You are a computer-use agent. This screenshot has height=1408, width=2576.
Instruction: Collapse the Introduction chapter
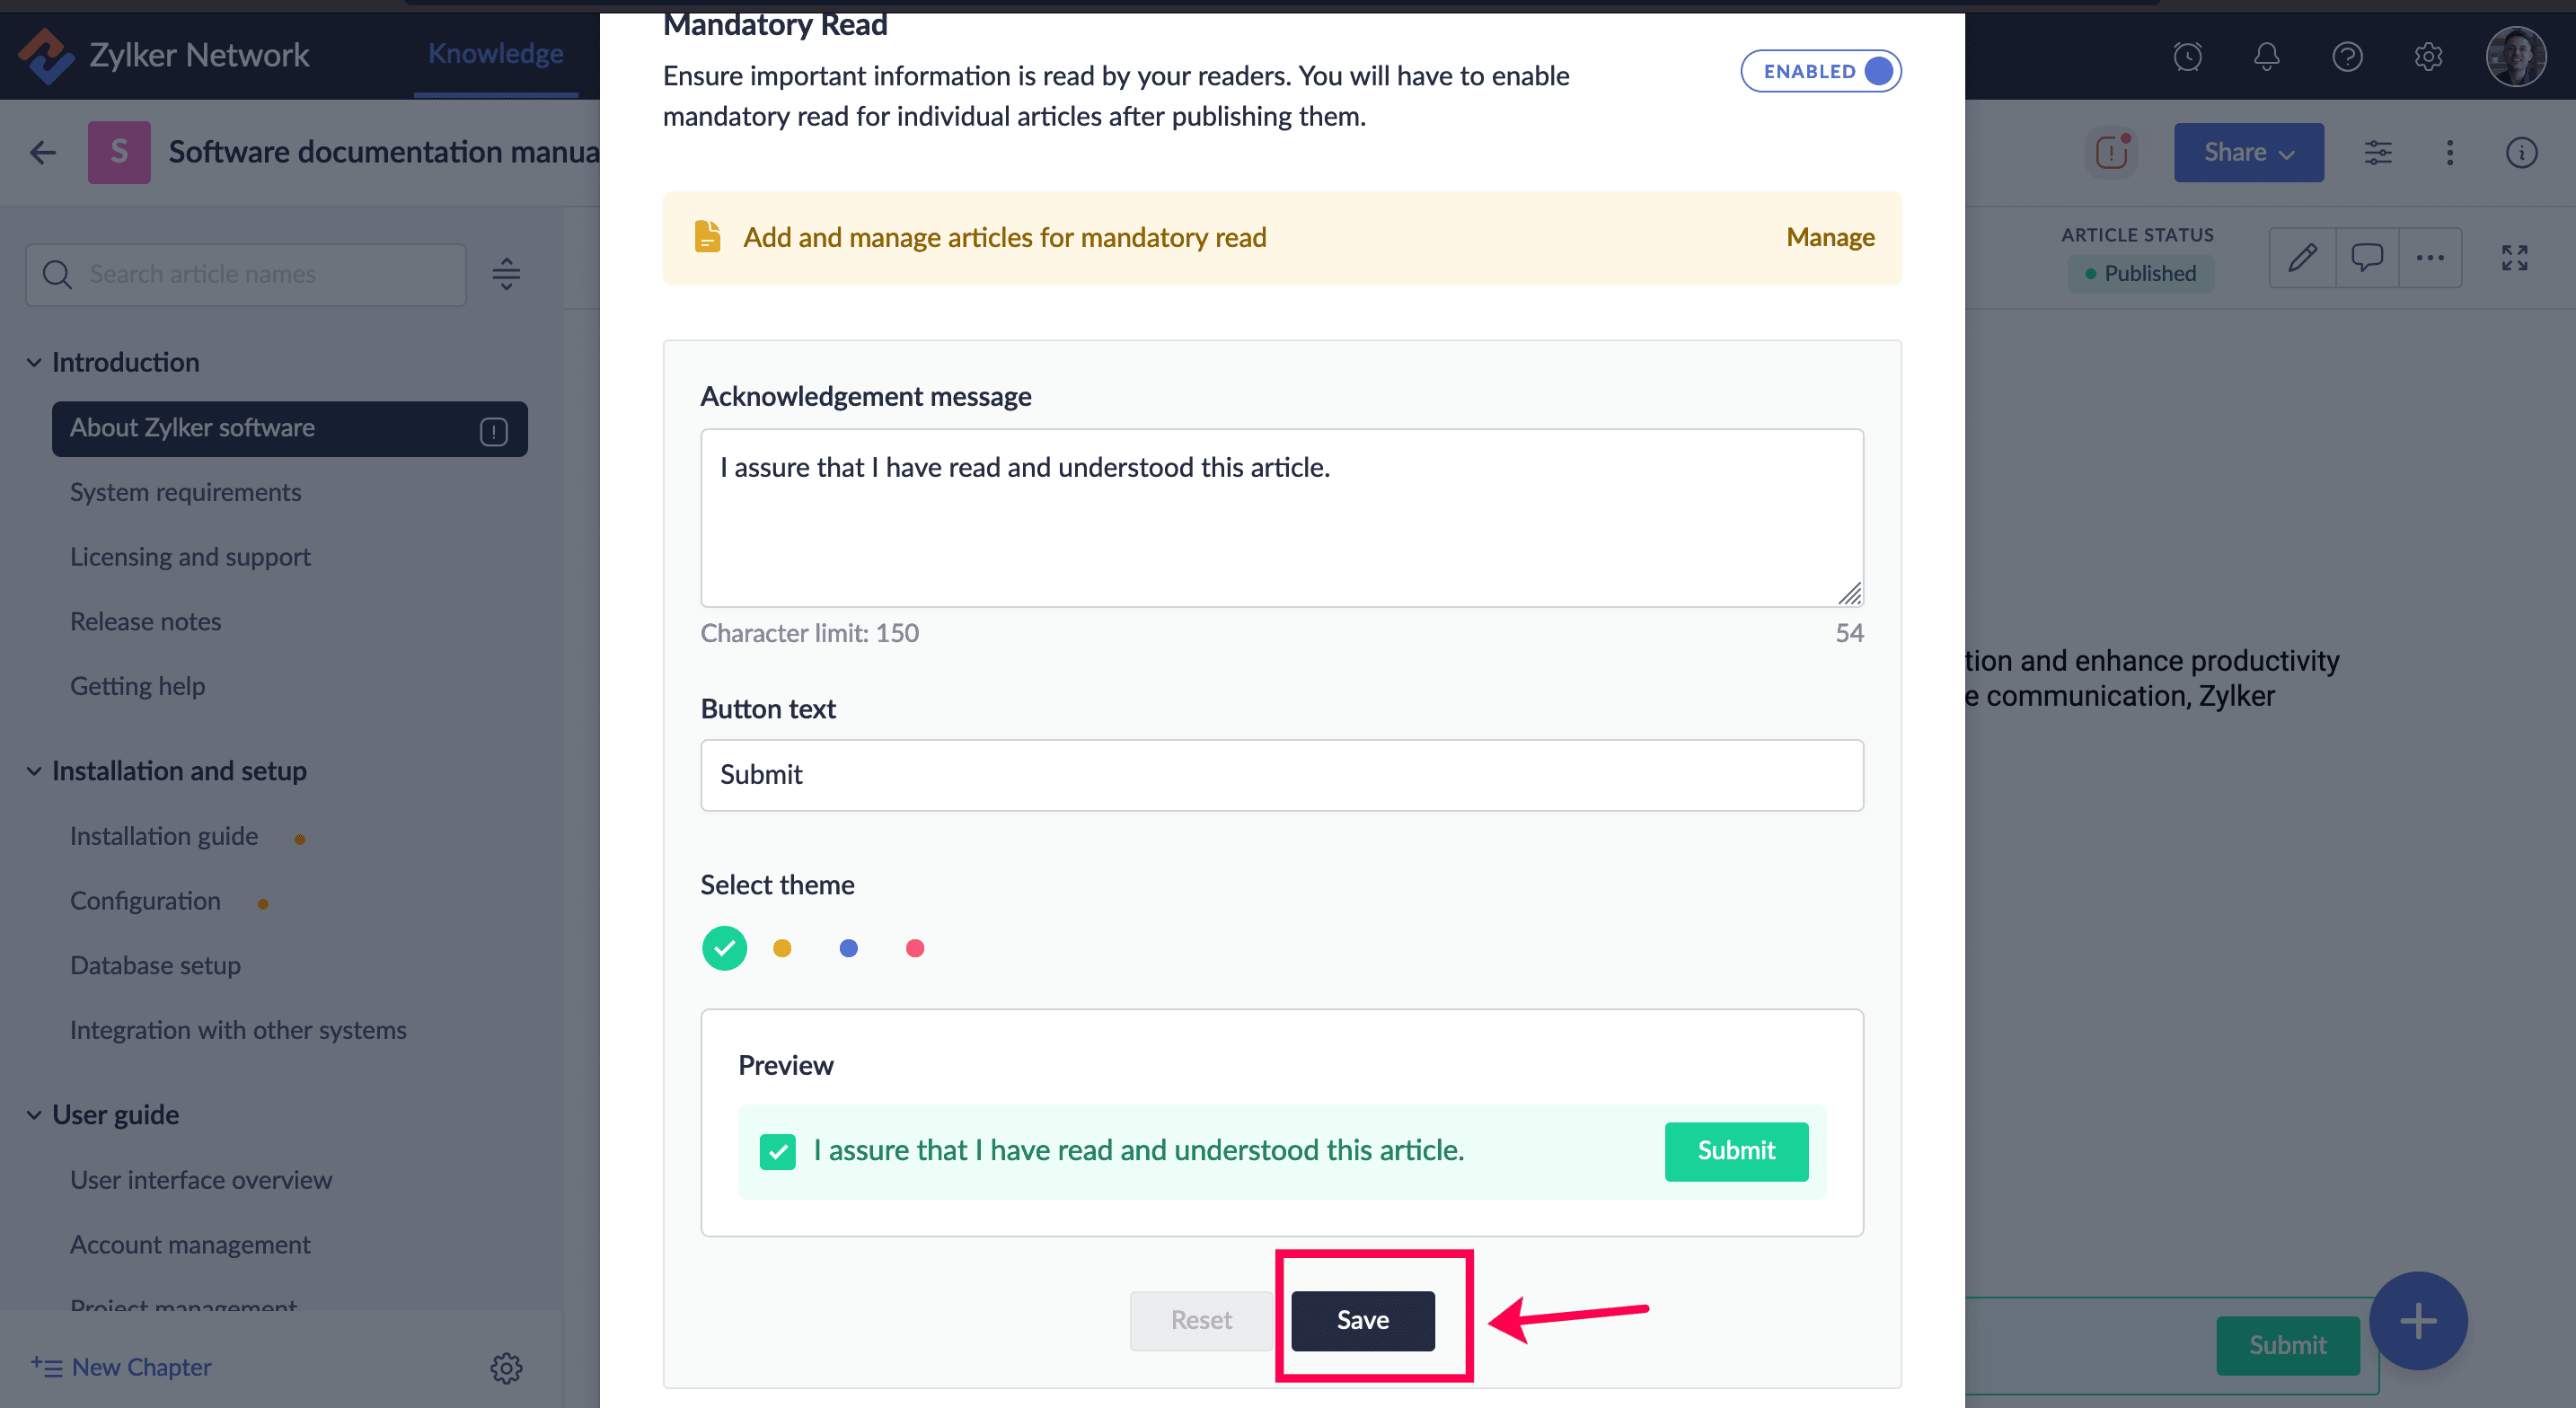[x=34, y=363]
